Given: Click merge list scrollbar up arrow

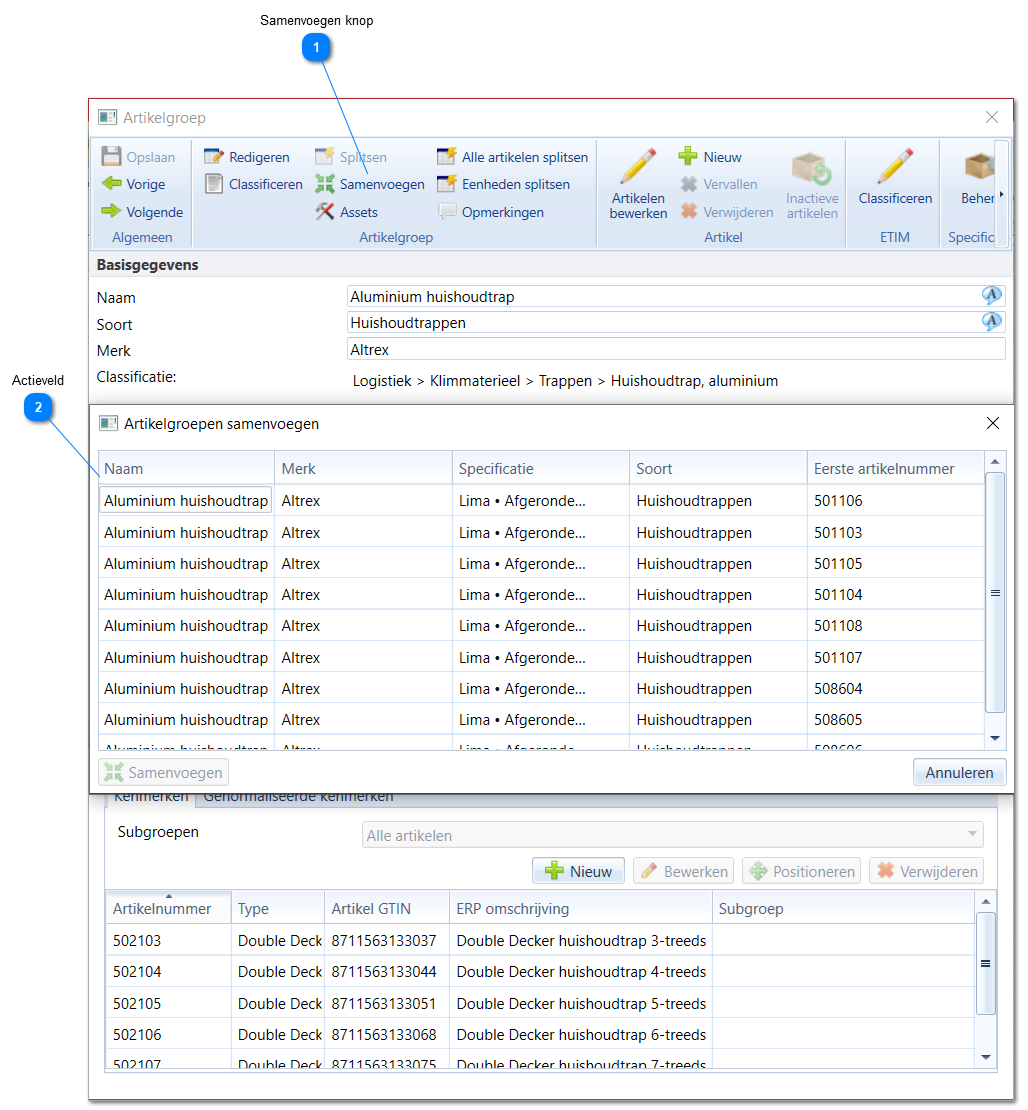Looking at the screenshot, I should point(995,462).
